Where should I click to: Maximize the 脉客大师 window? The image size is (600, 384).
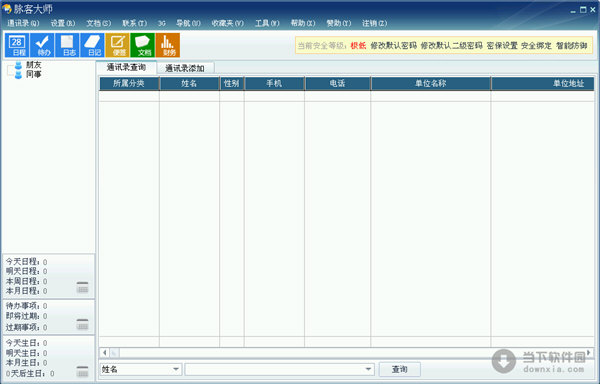583,10
